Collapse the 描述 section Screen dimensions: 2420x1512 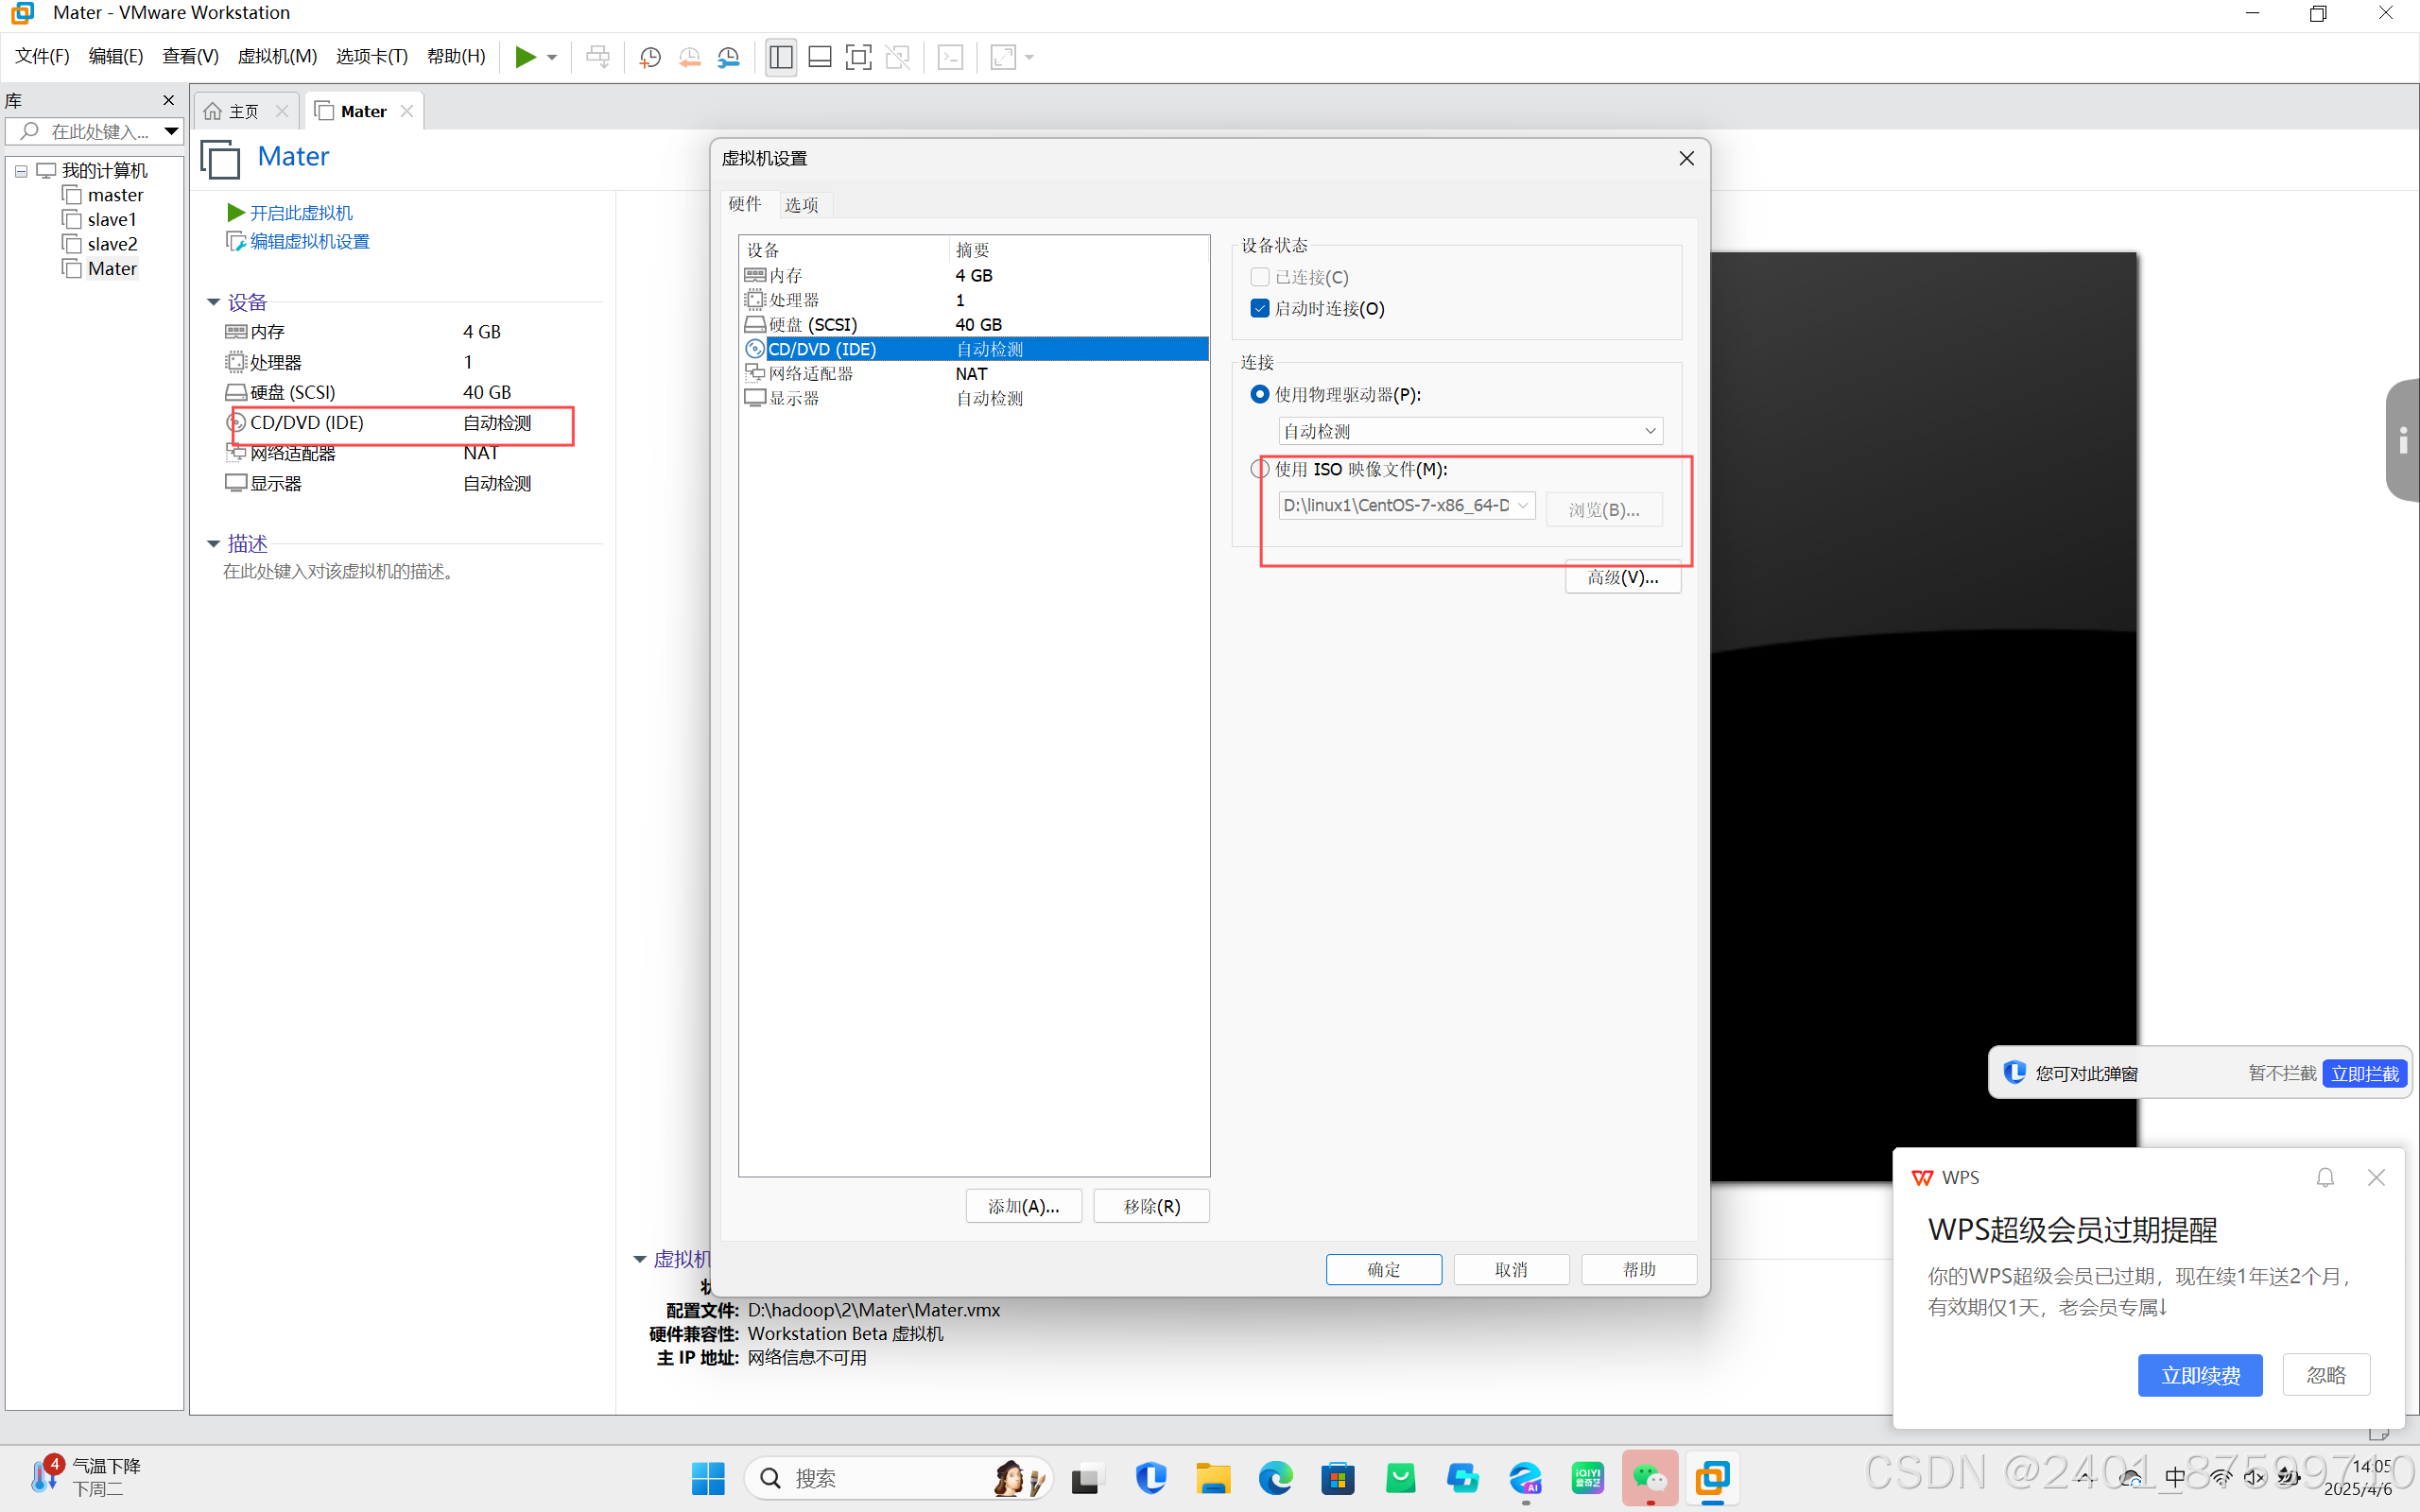(213, 544)
